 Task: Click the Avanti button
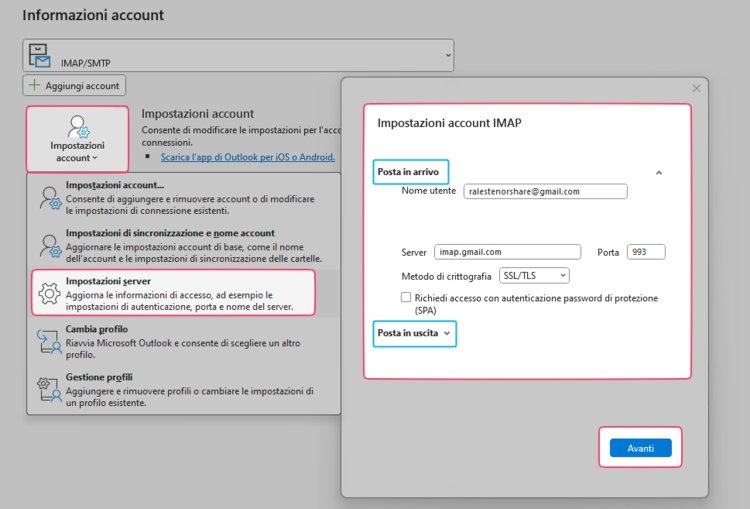tap(640, 448)
